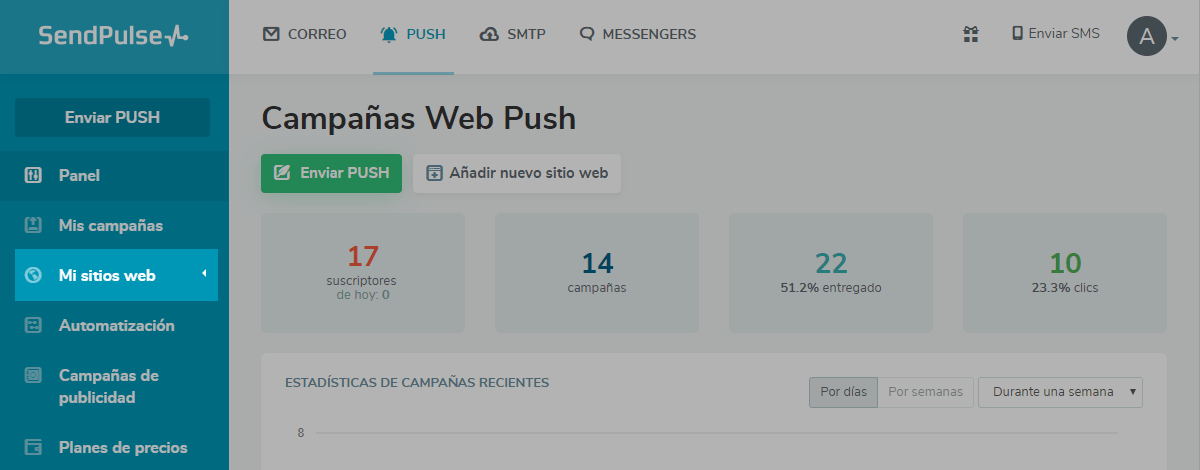Switch to the SMTP tab
This screenshot has height=470, width=1200.
click(513, 34)
